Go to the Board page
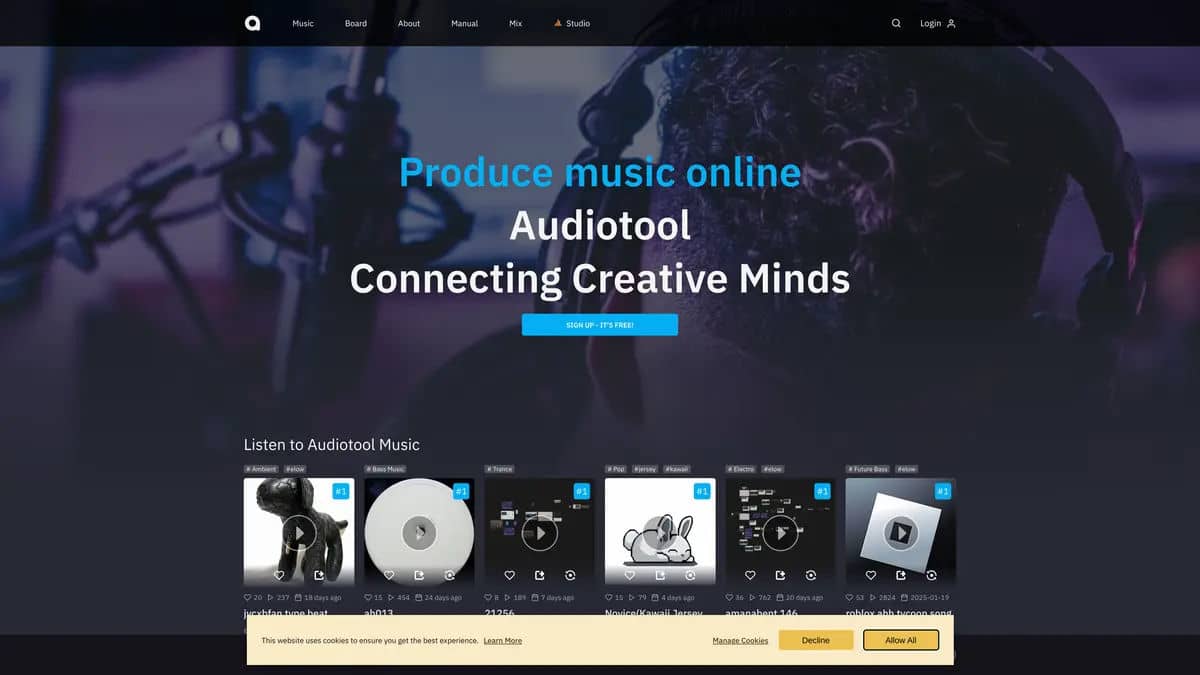Screen dimensions: 1200x675 356,23
